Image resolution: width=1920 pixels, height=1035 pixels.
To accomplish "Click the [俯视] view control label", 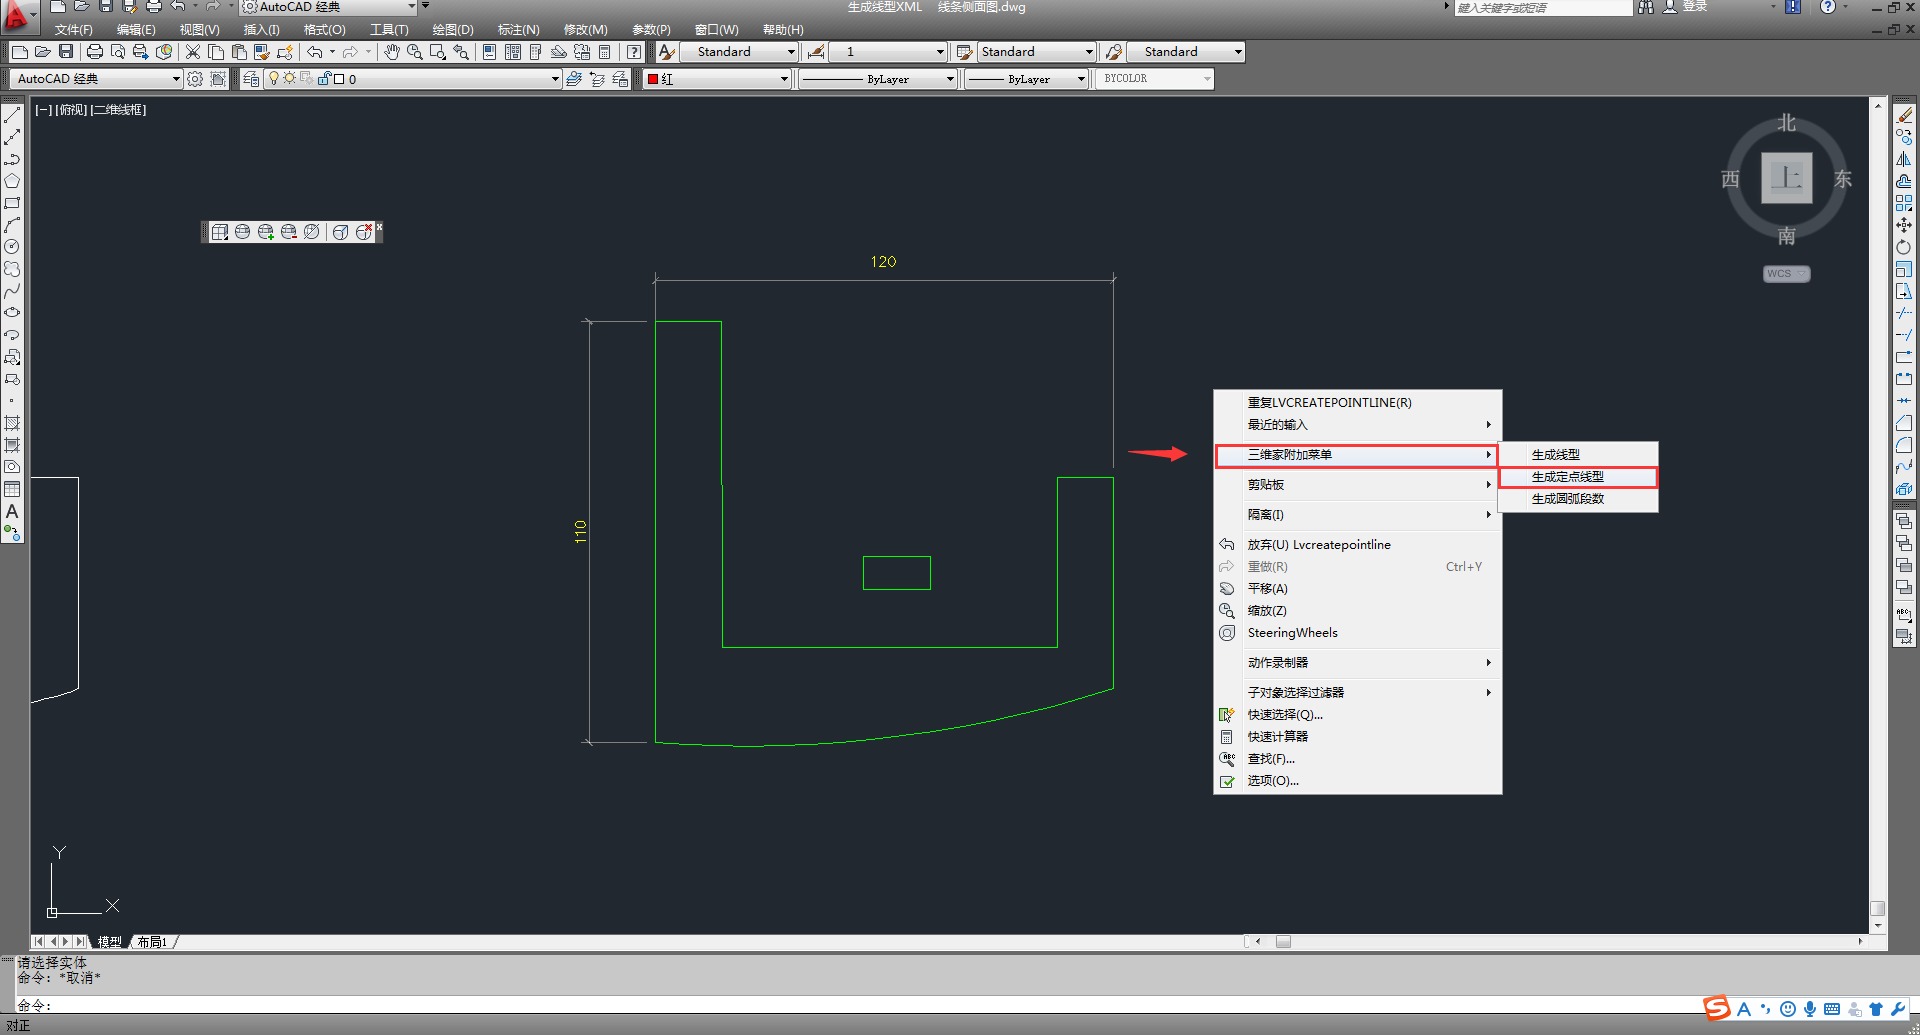I will pos(71,110).
